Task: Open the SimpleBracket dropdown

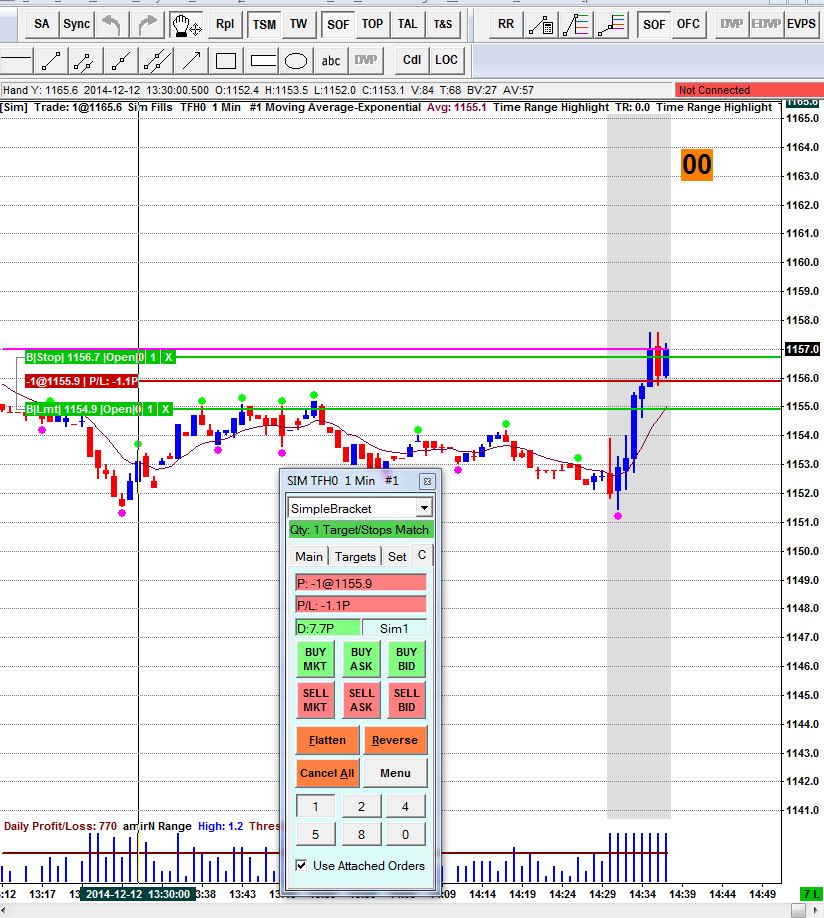Action: [x=425, y=508]
